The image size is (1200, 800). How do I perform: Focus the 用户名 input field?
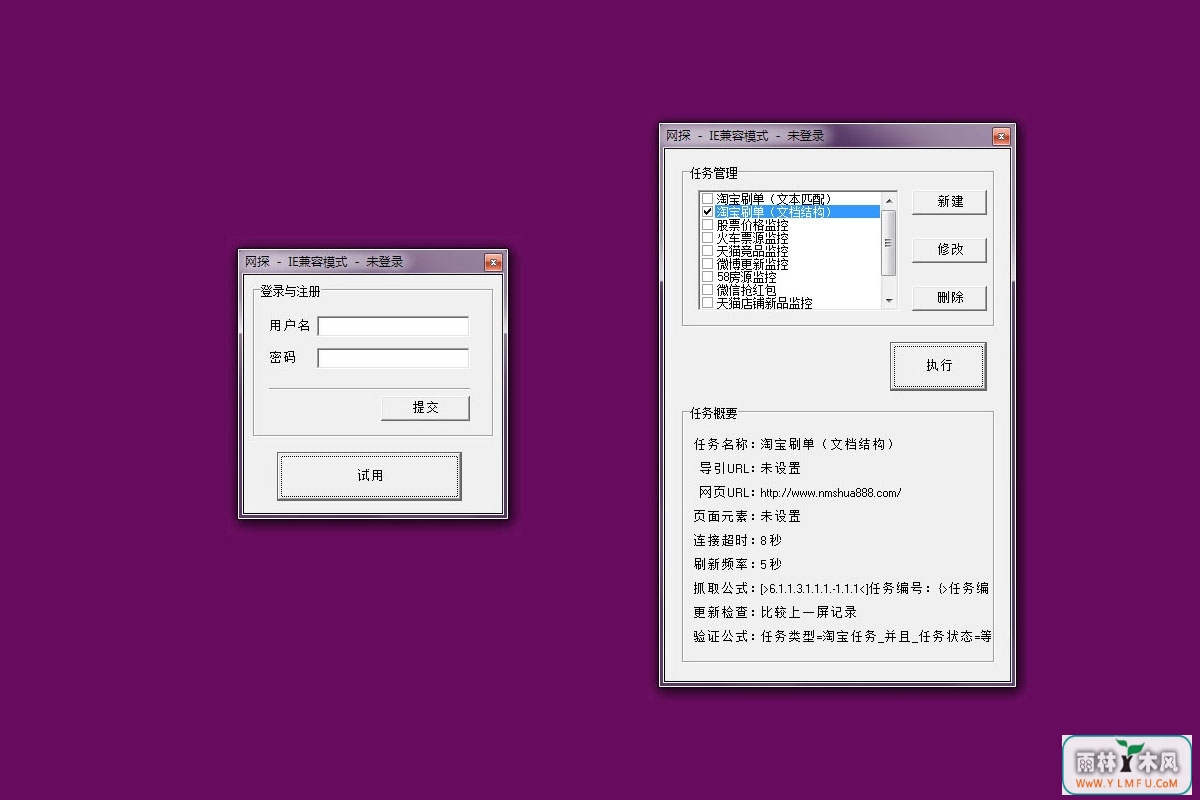(x=393, y=326)
